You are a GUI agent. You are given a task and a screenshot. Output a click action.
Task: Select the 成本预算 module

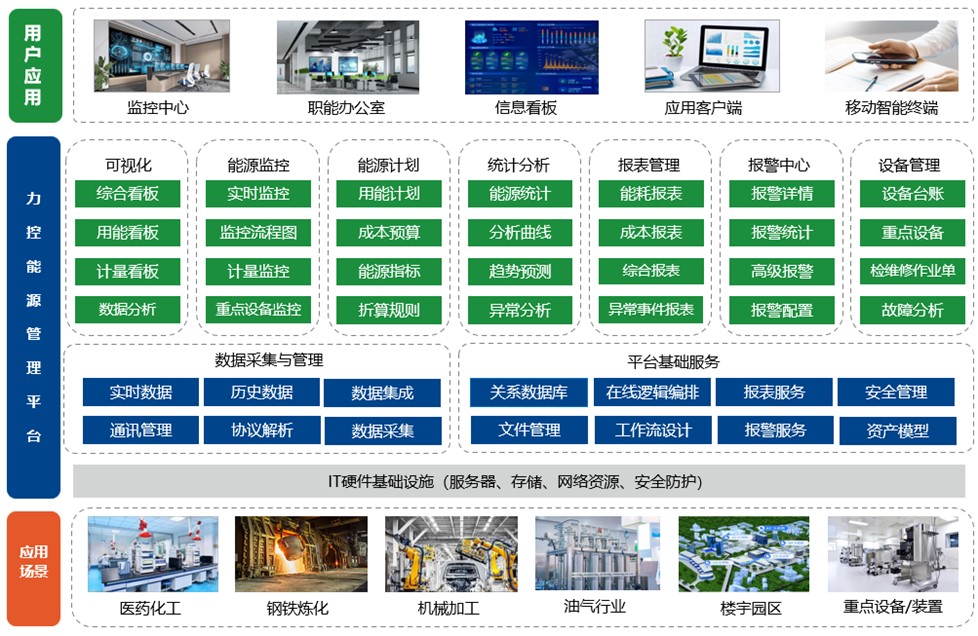(389, 233)
